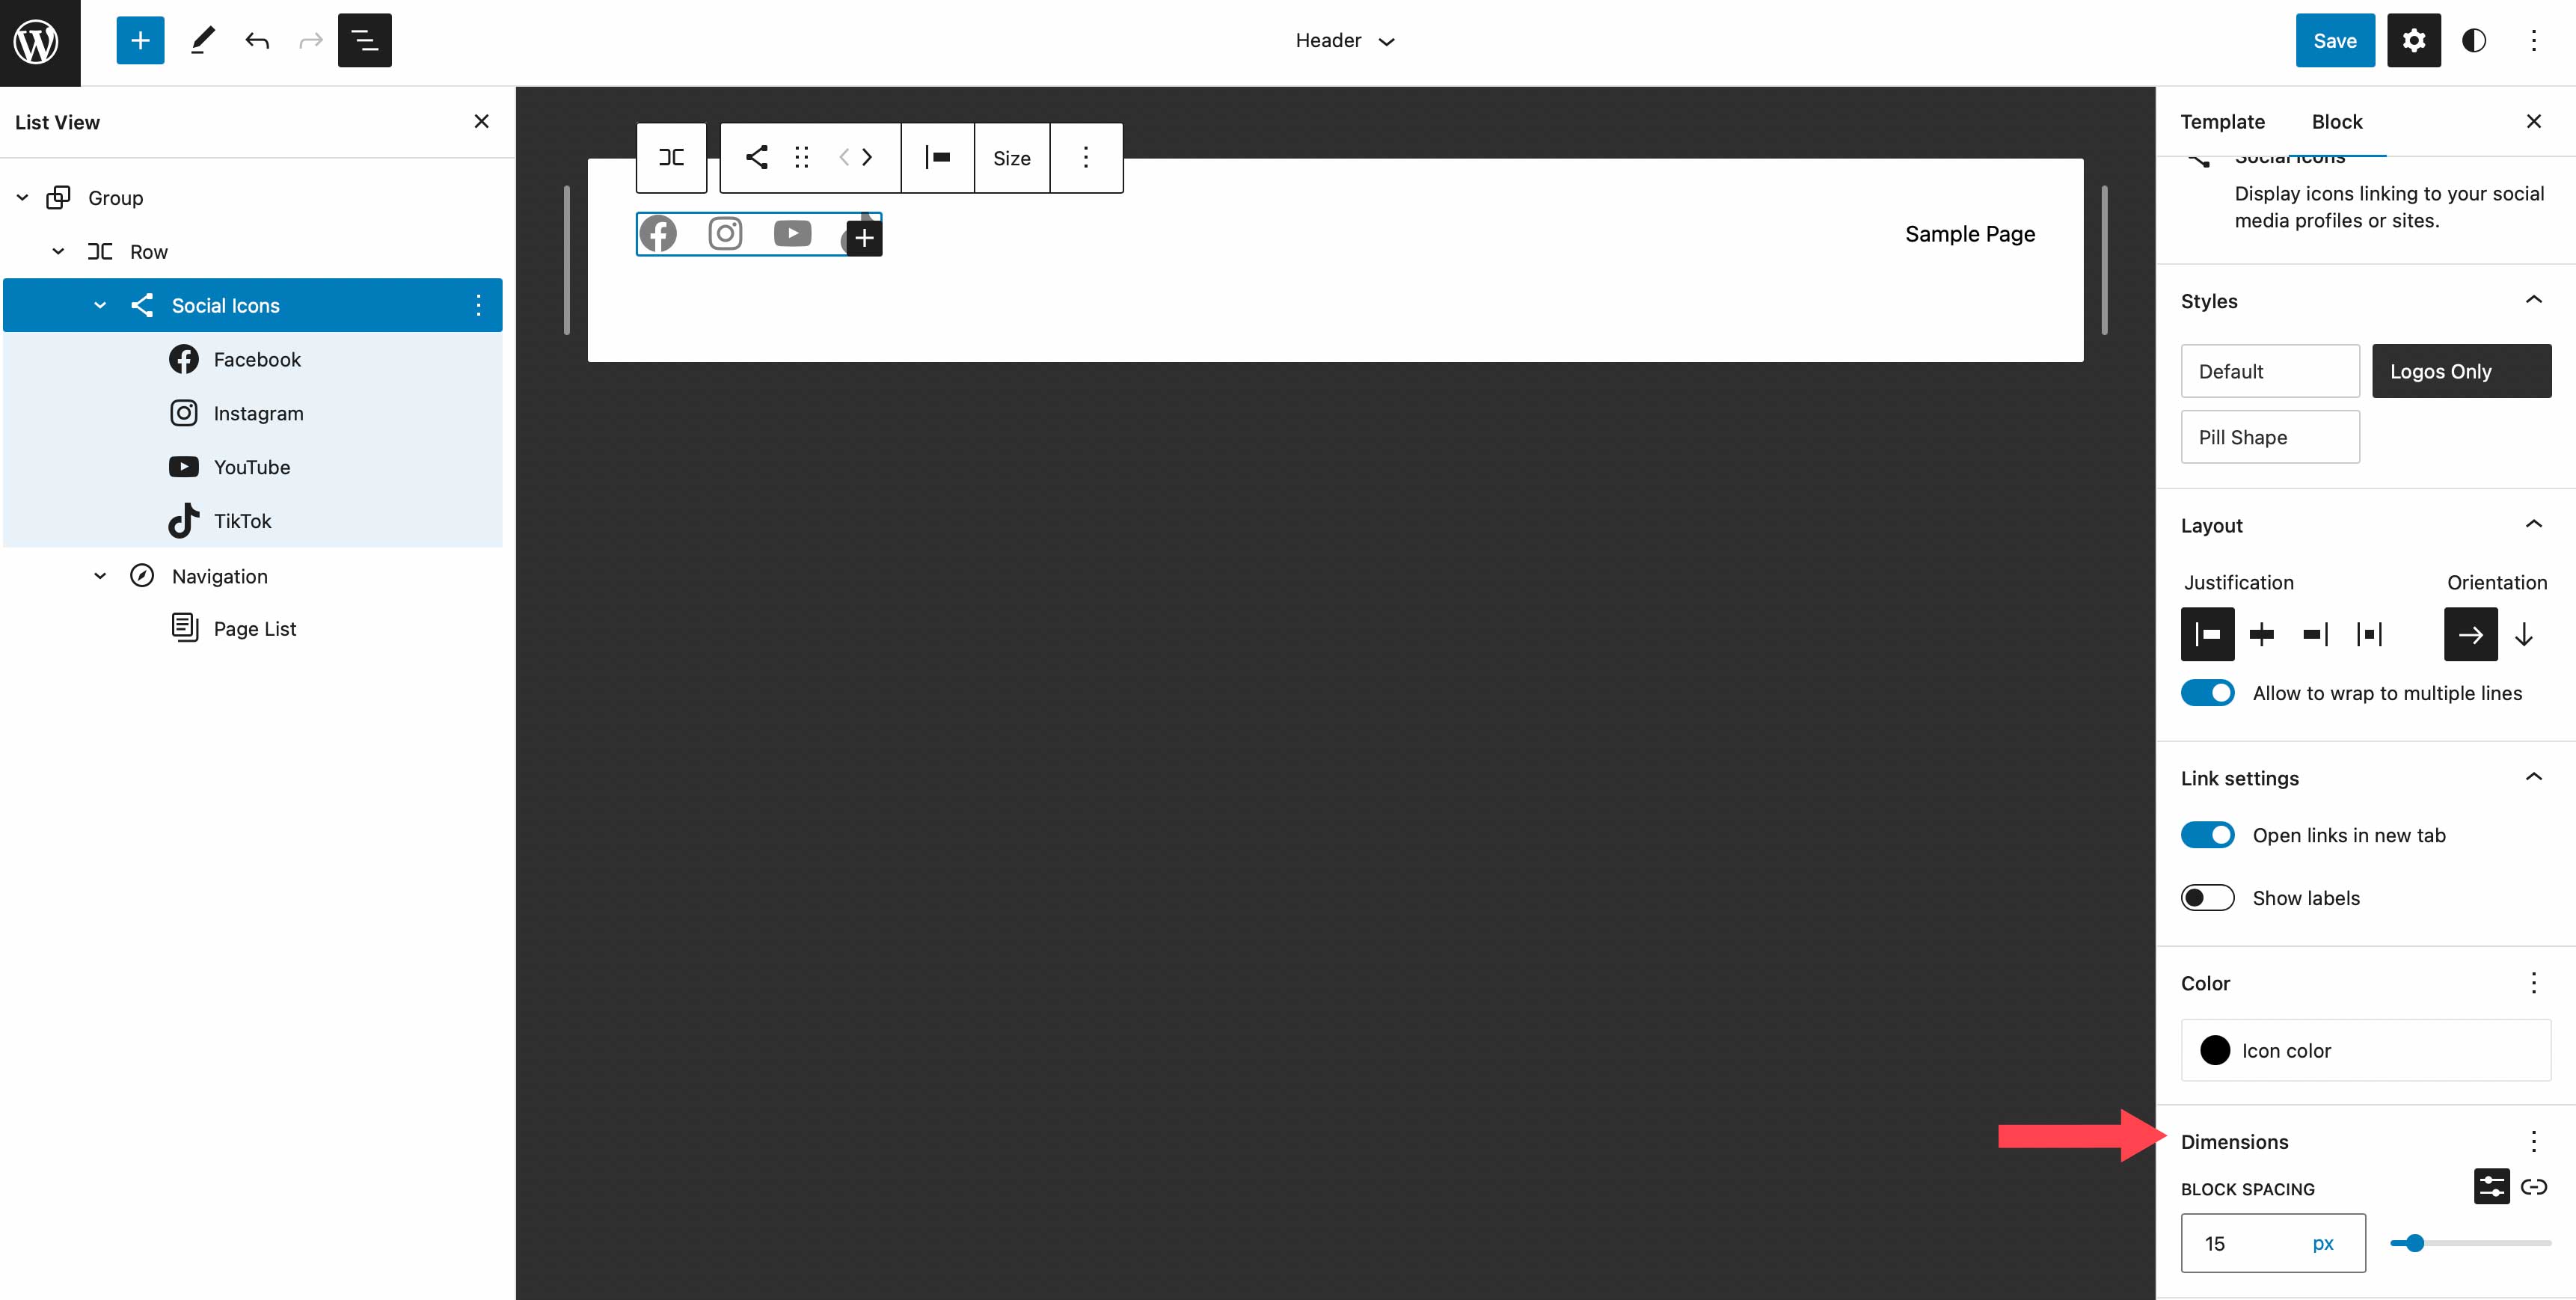The height and width of the screenshot is (1300, 2576).
Task: Click the Default style button
Action: (x=2271, y=370)
